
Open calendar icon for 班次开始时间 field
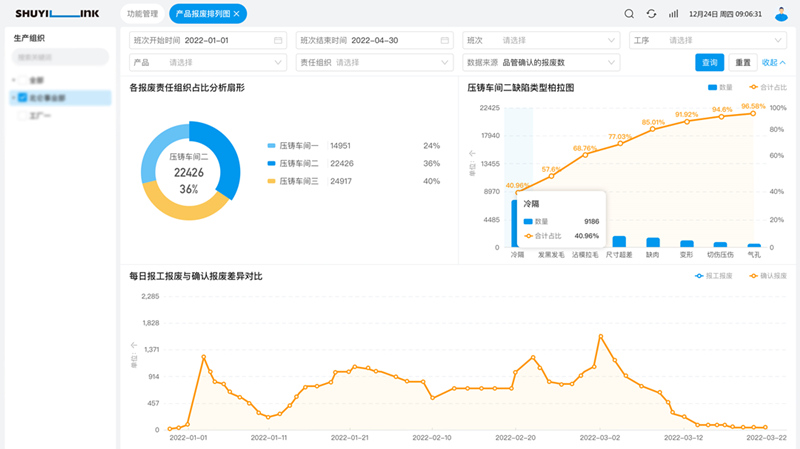278,40
